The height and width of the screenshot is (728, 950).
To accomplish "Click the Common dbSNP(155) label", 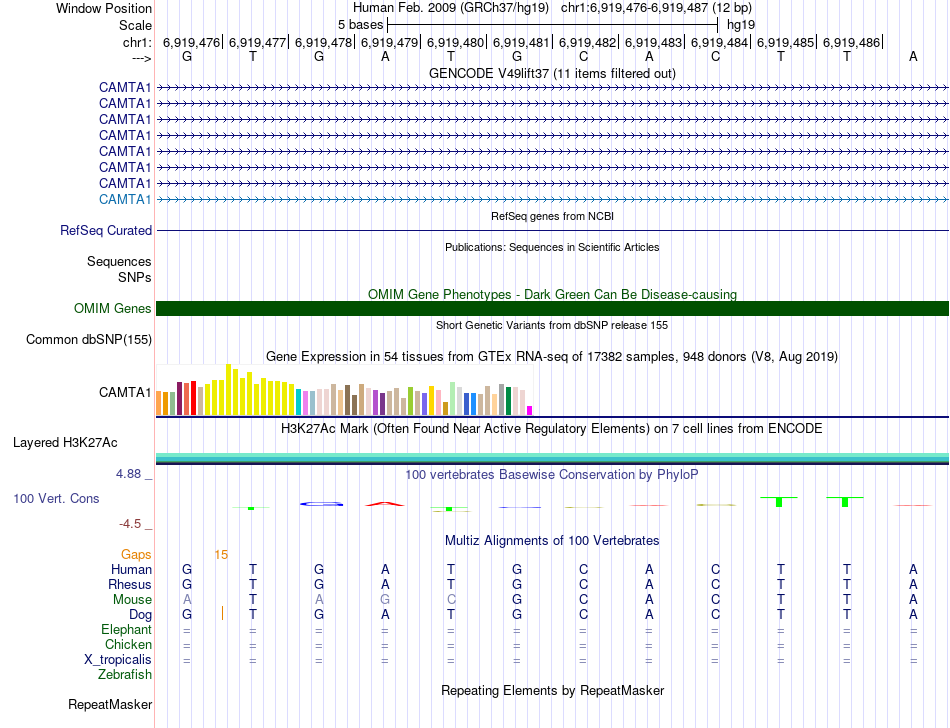I will point(89,340).
